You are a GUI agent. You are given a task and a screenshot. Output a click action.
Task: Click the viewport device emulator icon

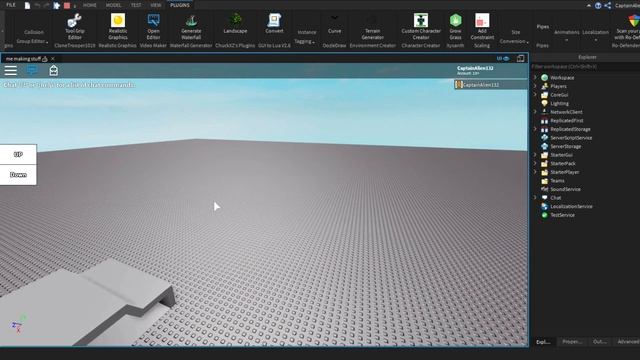[x=520, y=58]
